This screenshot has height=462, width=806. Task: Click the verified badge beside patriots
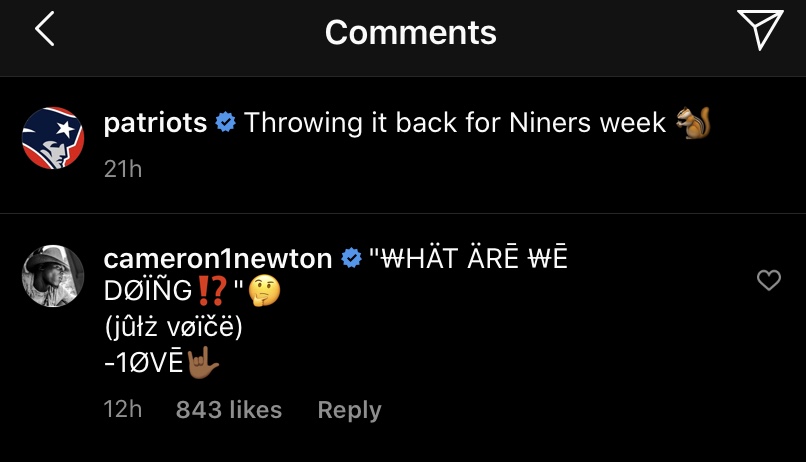226,124
